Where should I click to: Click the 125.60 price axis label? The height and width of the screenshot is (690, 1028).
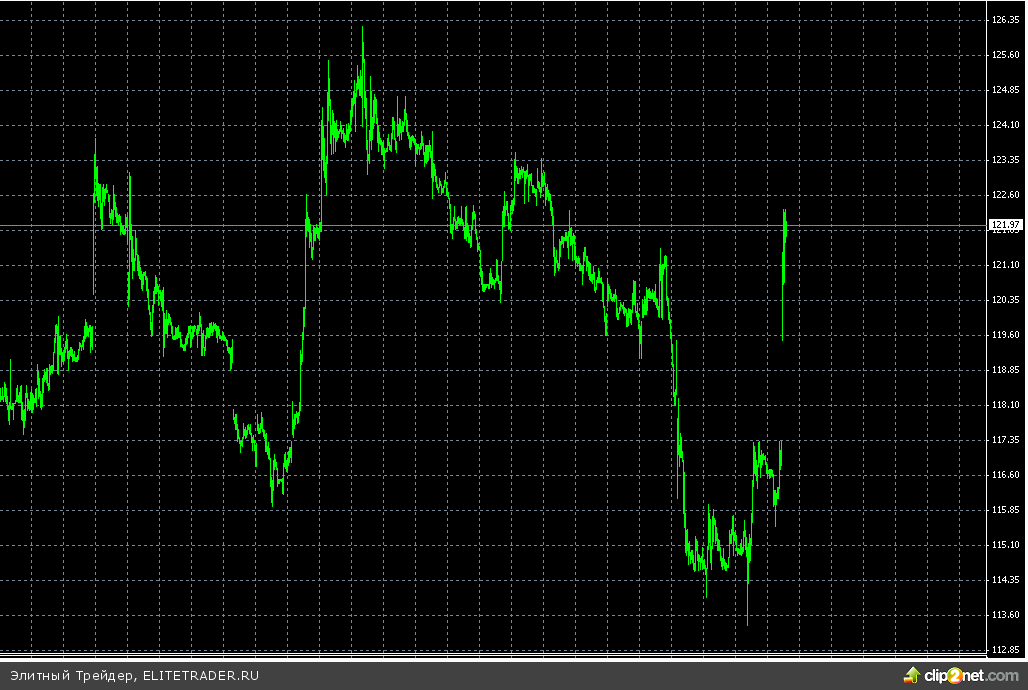pyautogui.click(x=1005, y=55)
